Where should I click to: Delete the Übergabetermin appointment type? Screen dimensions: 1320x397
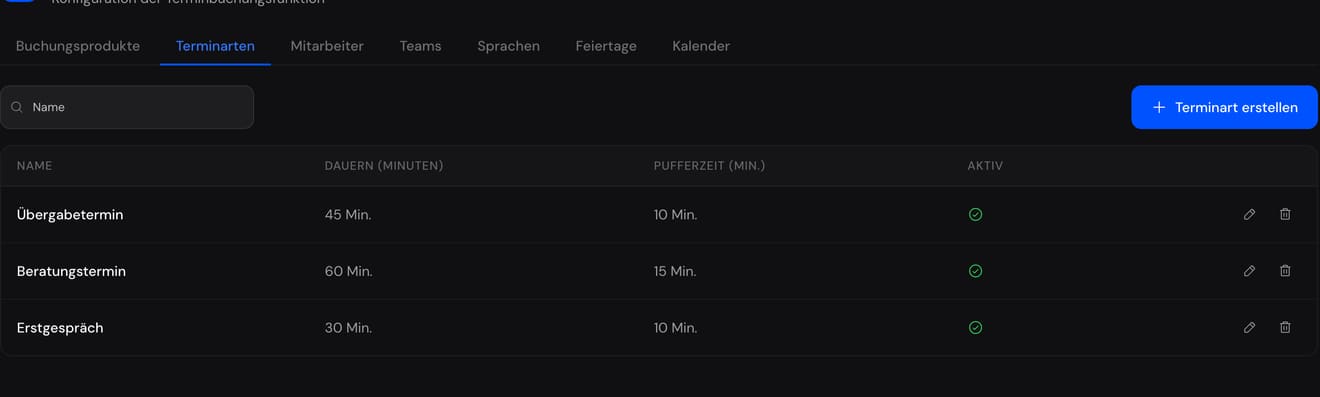[1285, 214]
